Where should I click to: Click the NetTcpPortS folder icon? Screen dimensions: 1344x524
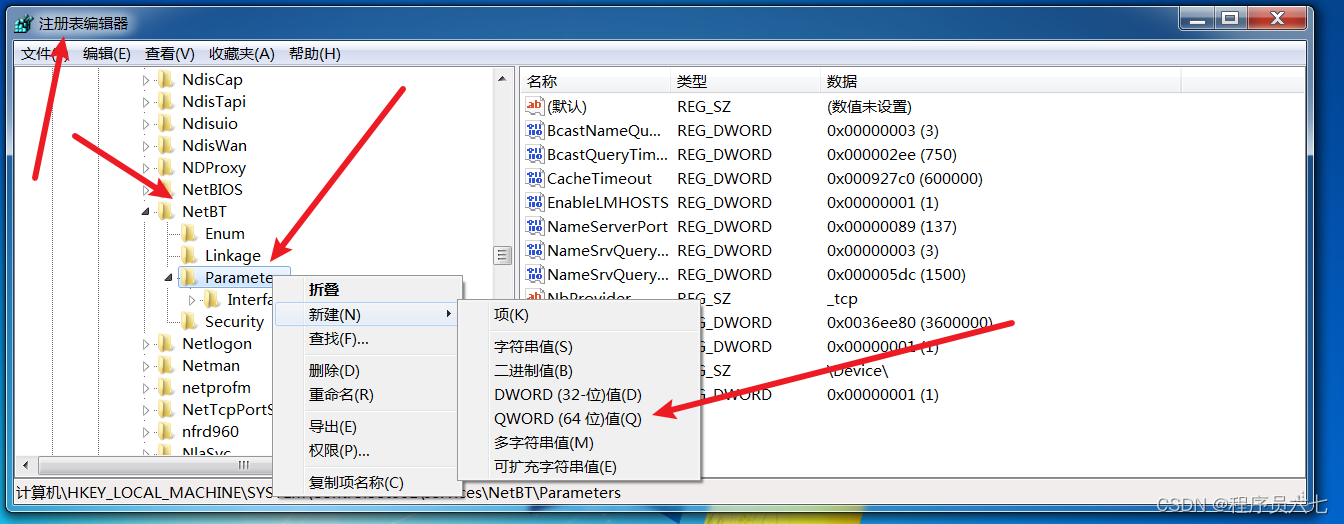(166, 410)
